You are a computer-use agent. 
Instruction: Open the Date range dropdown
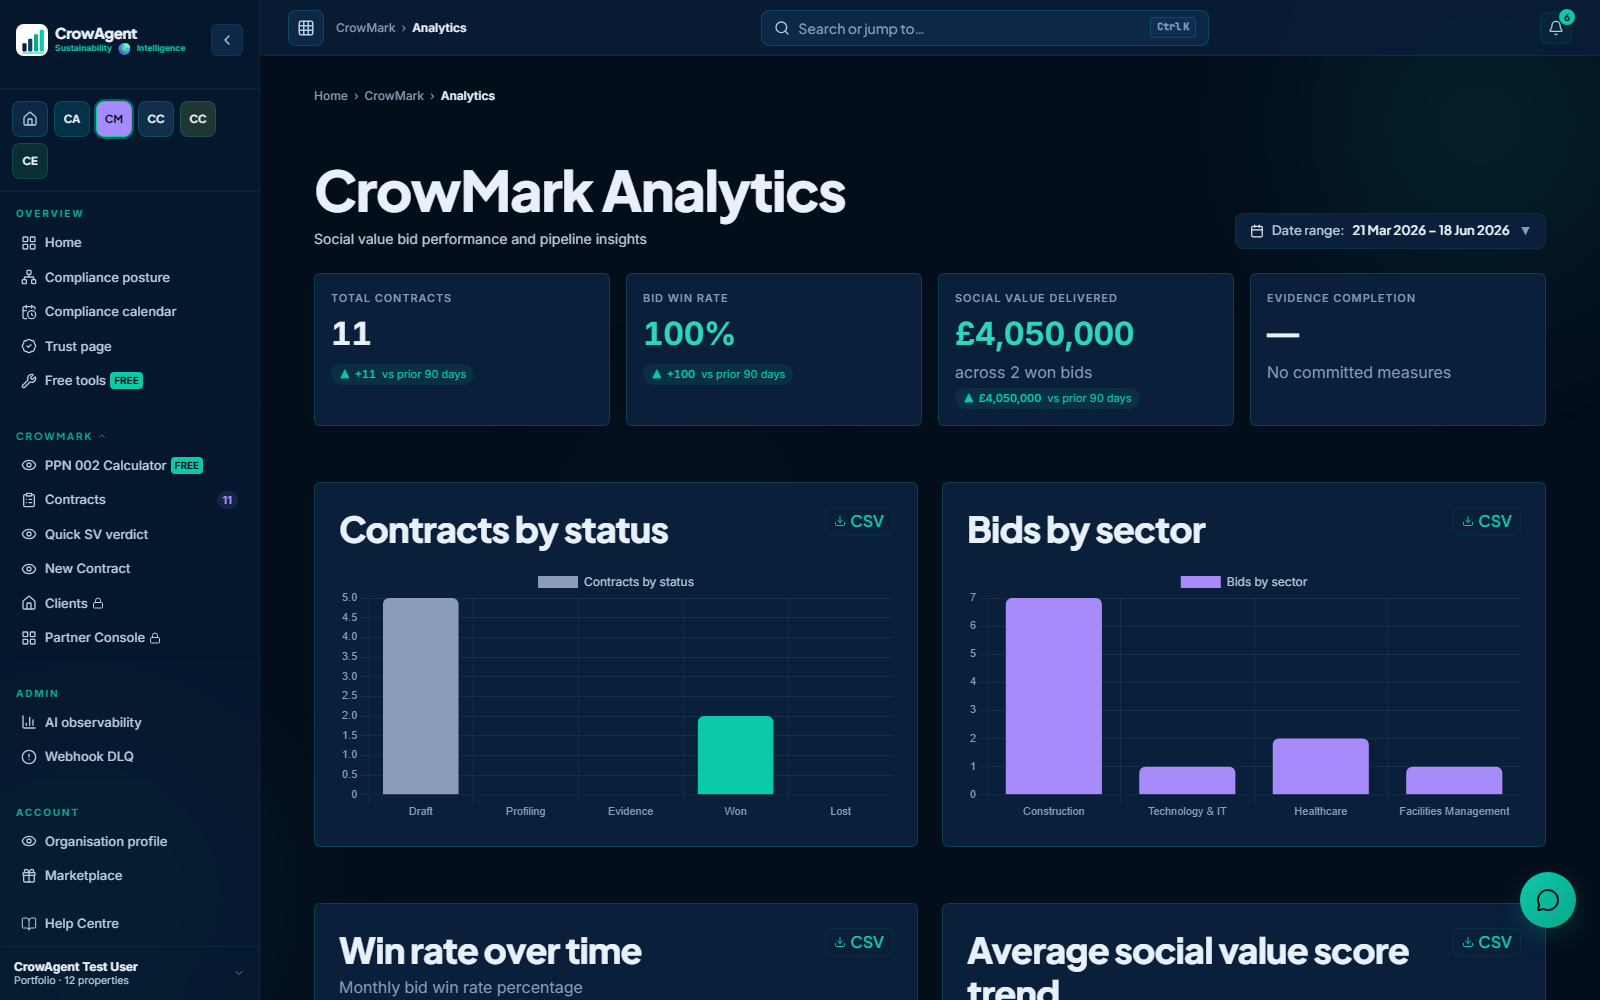(1390, 231)
